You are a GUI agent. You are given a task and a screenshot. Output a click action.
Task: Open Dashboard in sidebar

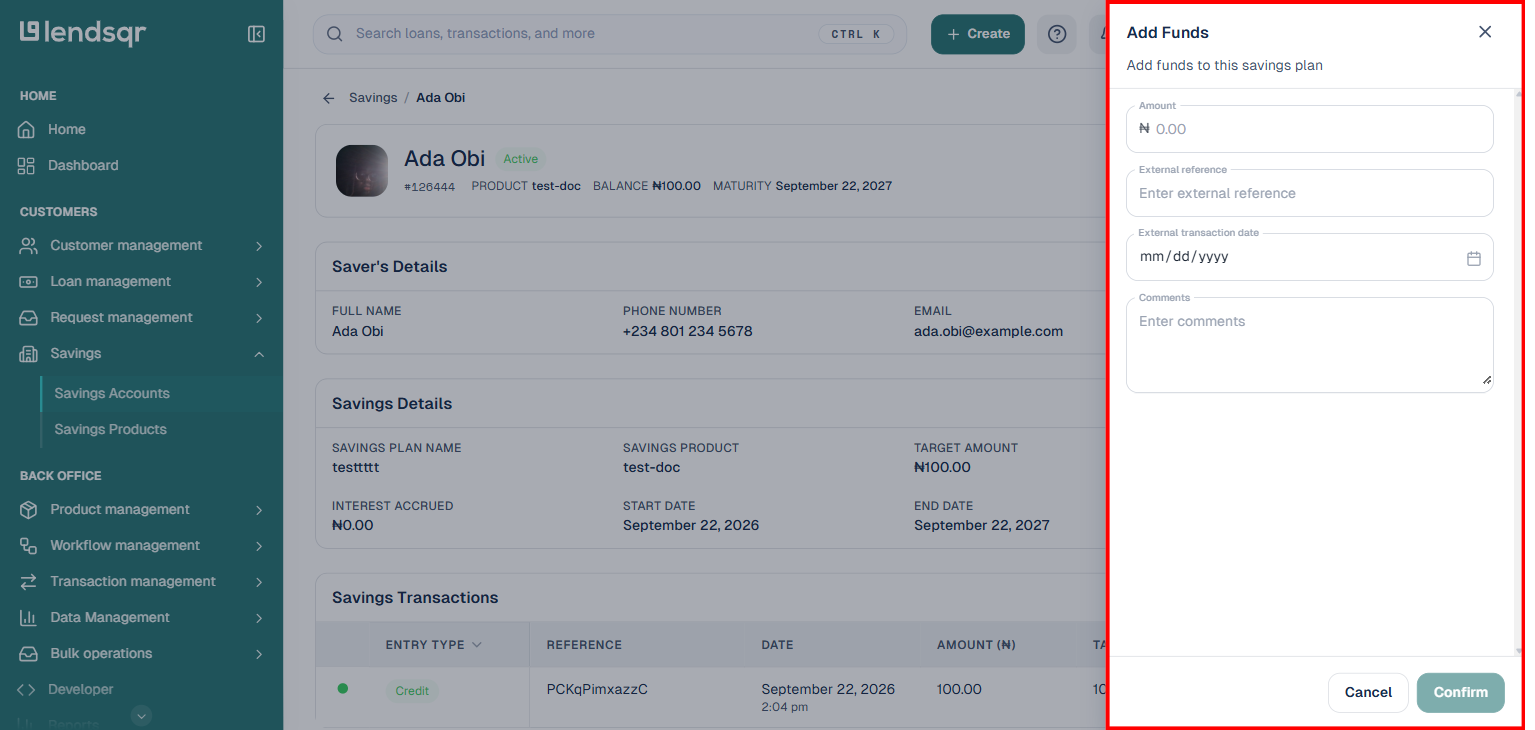click(x=83, y=165)
